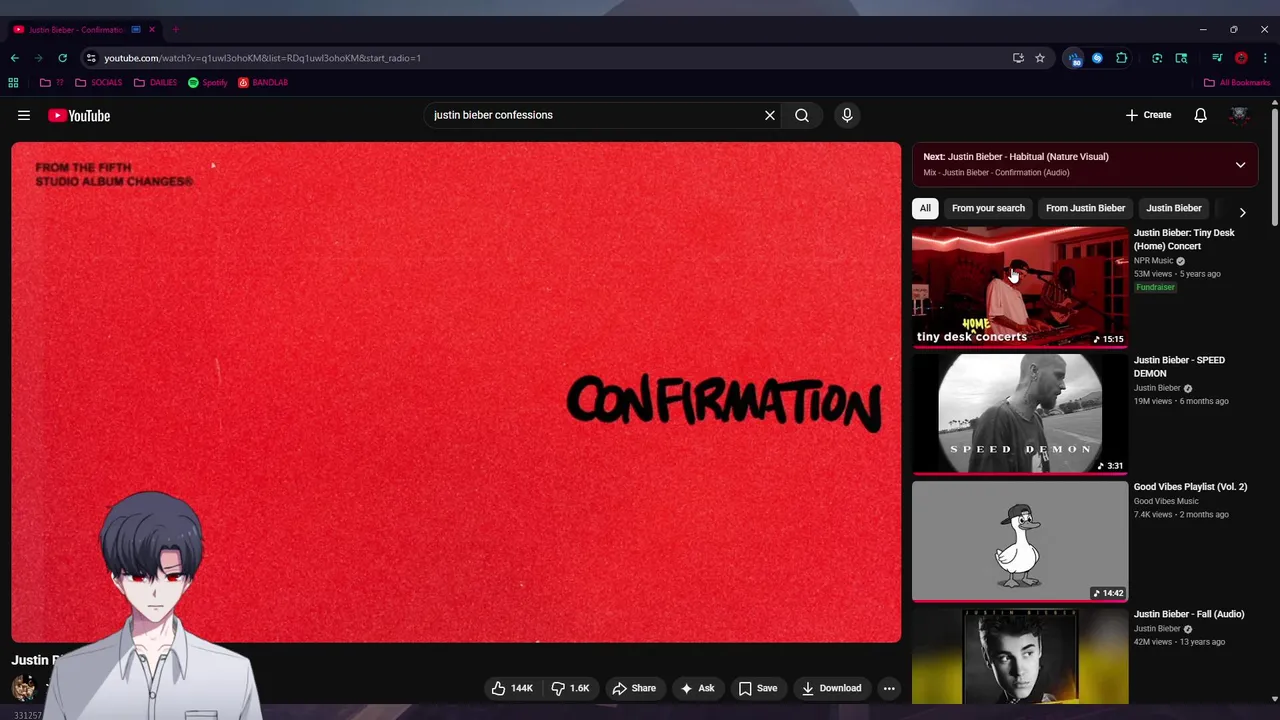Image resolution: width=1280 pixels, height=720 pixels.
Task: Open the screenshot capture extension icon
Action: [x=1157, y=58]
